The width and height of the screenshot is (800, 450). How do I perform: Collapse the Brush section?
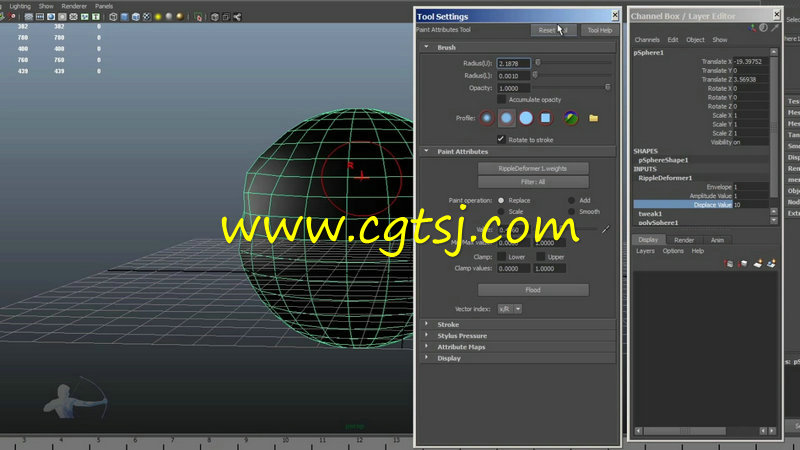point(427,47)
